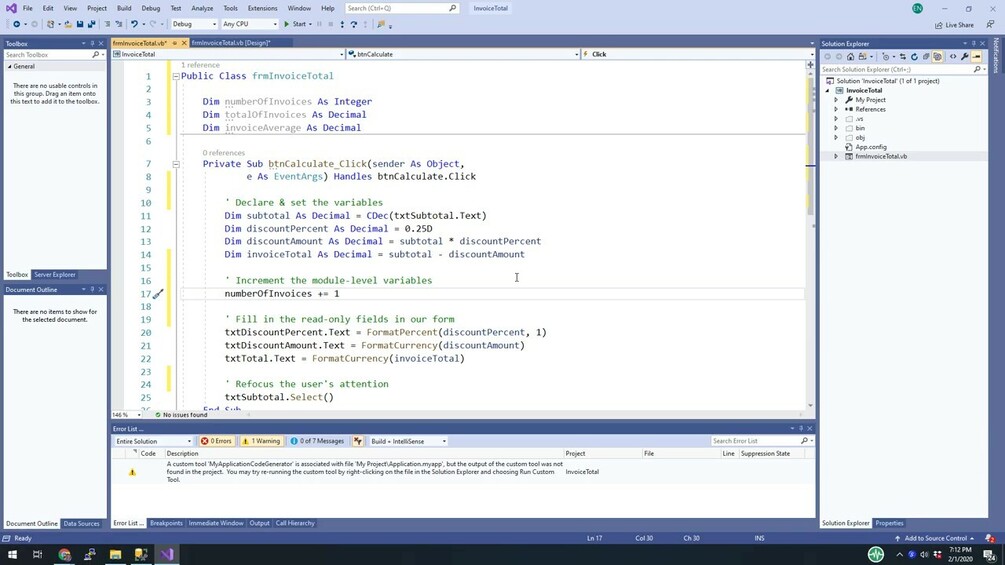Switch to the Properties tab
The width and height of the screenshot is (1005, 565).
coord(889,523)
